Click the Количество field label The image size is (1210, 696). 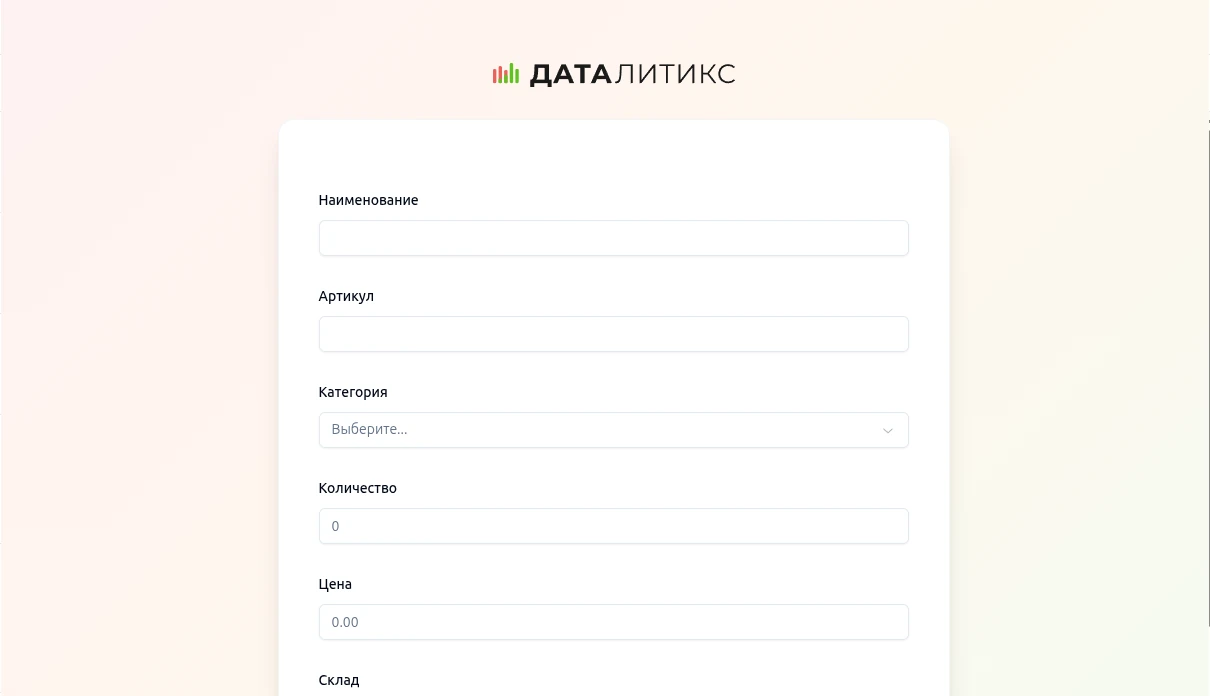[358, 488]
